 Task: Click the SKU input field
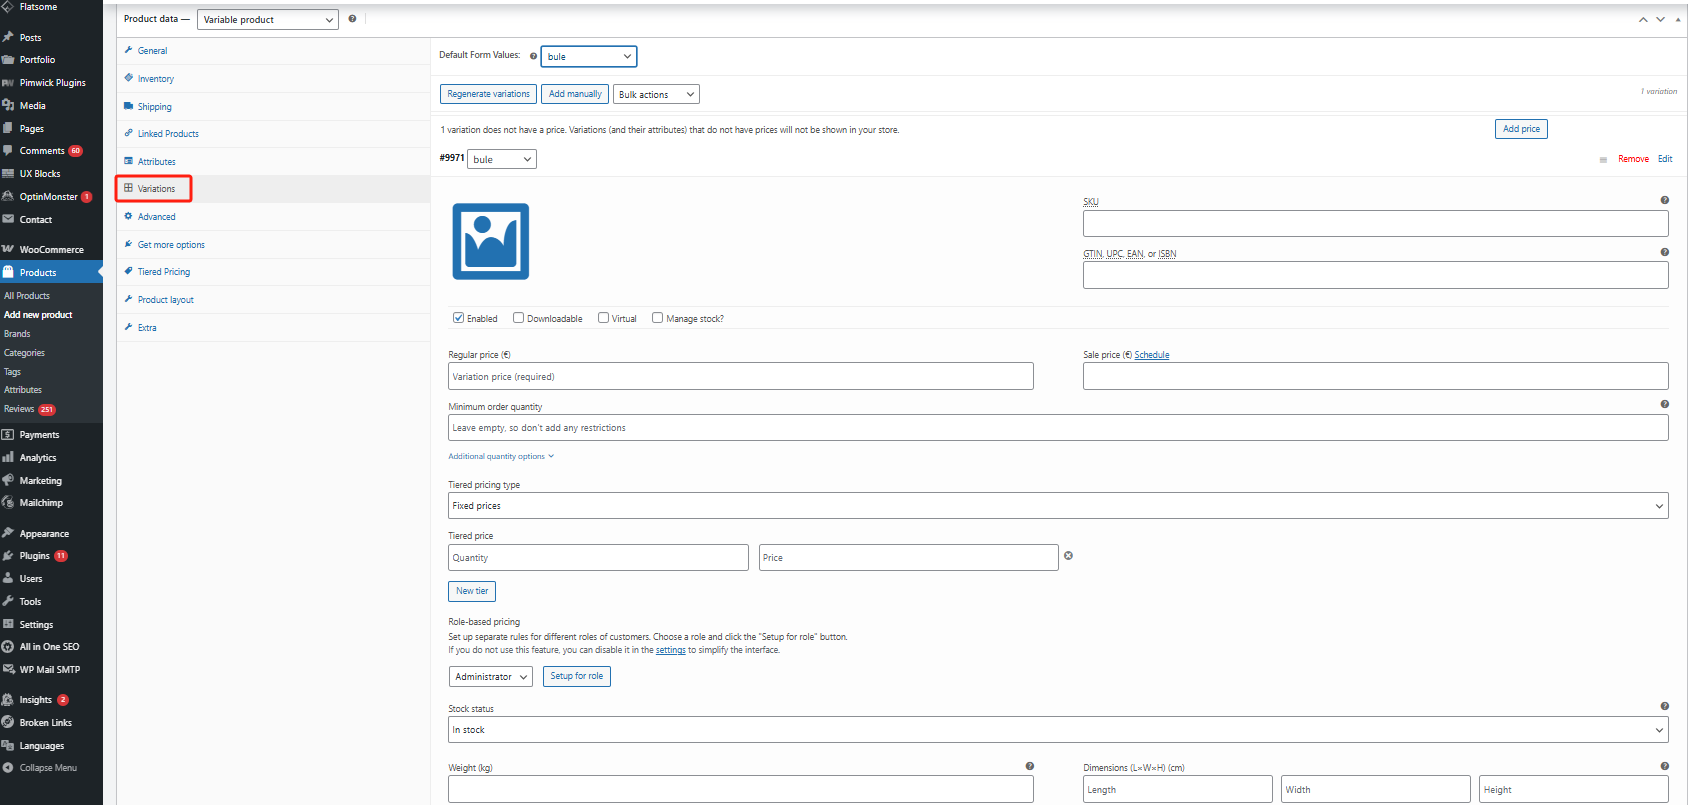(x=1376, y=223)
